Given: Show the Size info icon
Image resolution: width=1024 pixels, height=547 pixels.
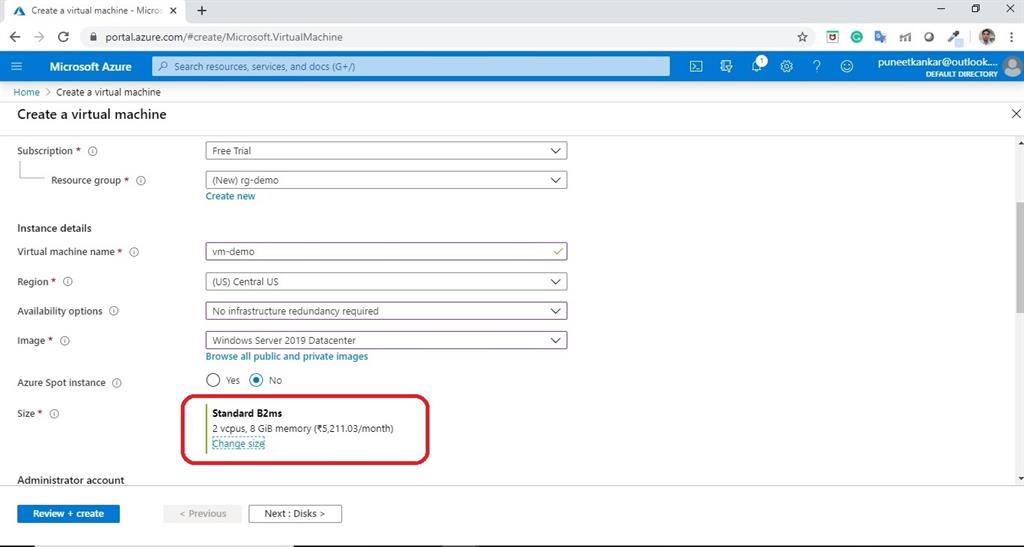Looking at the screenshot, I should (x=54, y=414).
